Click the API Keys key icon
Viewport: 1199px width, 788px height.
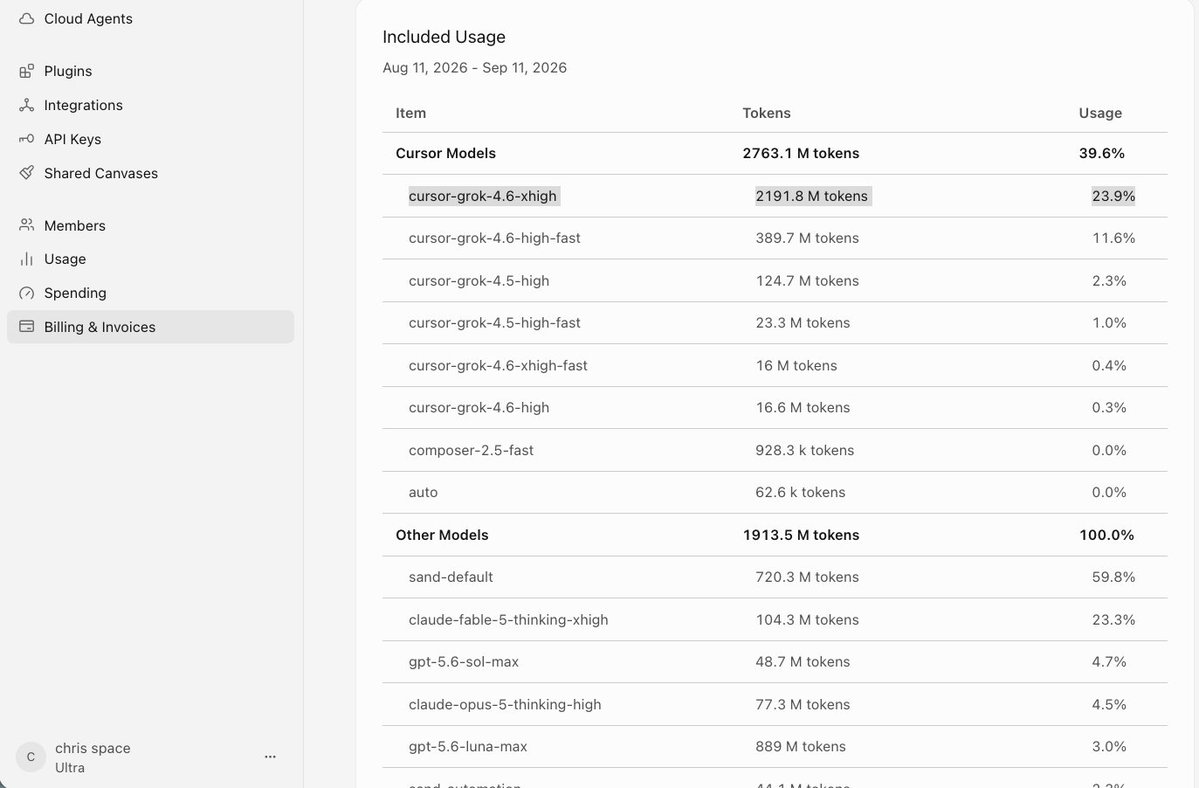point(27,139)
